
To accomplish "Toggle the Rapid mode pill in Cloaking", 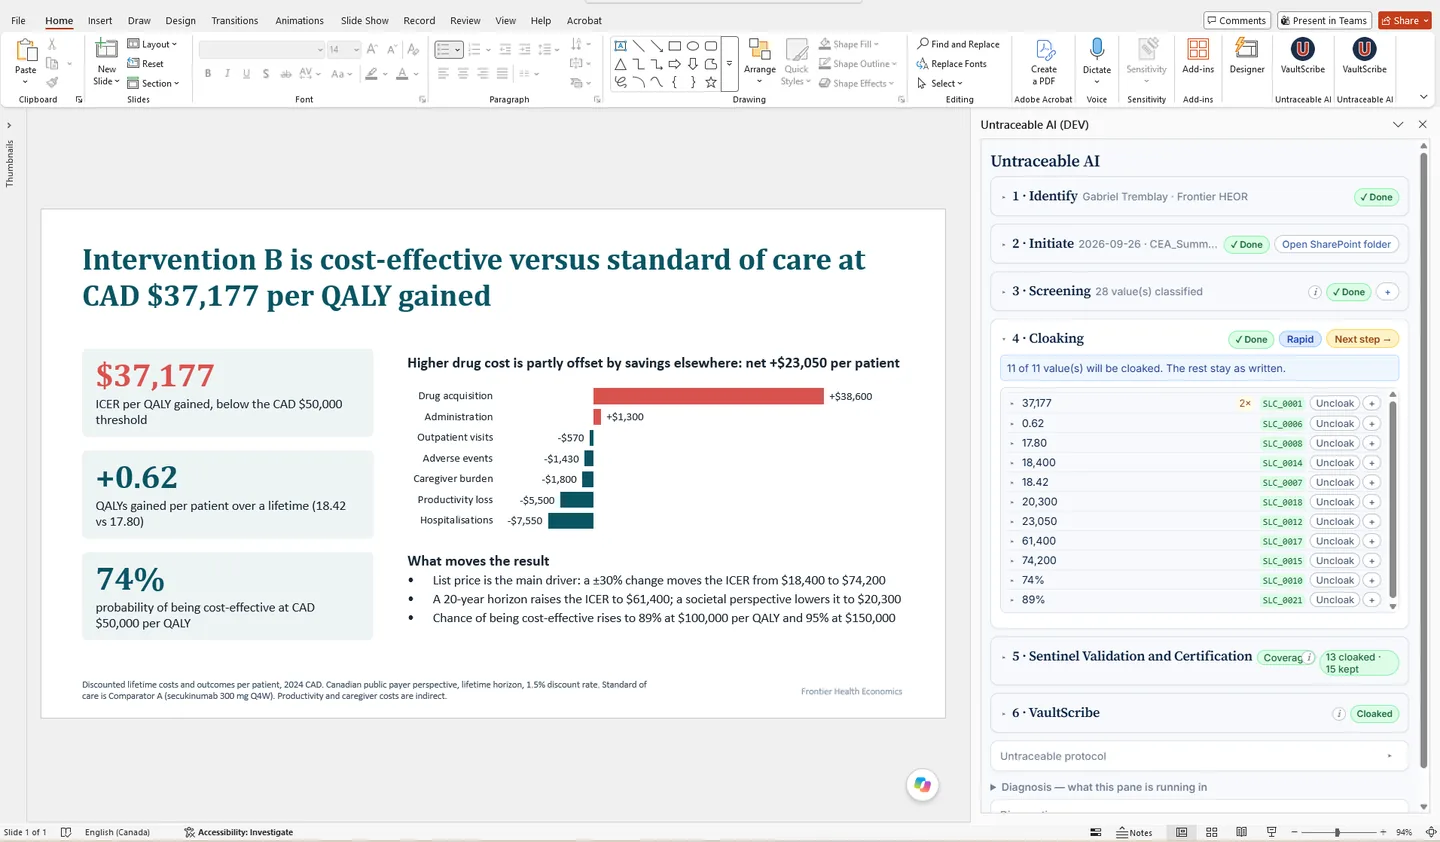I will [x=1300, y=339].
